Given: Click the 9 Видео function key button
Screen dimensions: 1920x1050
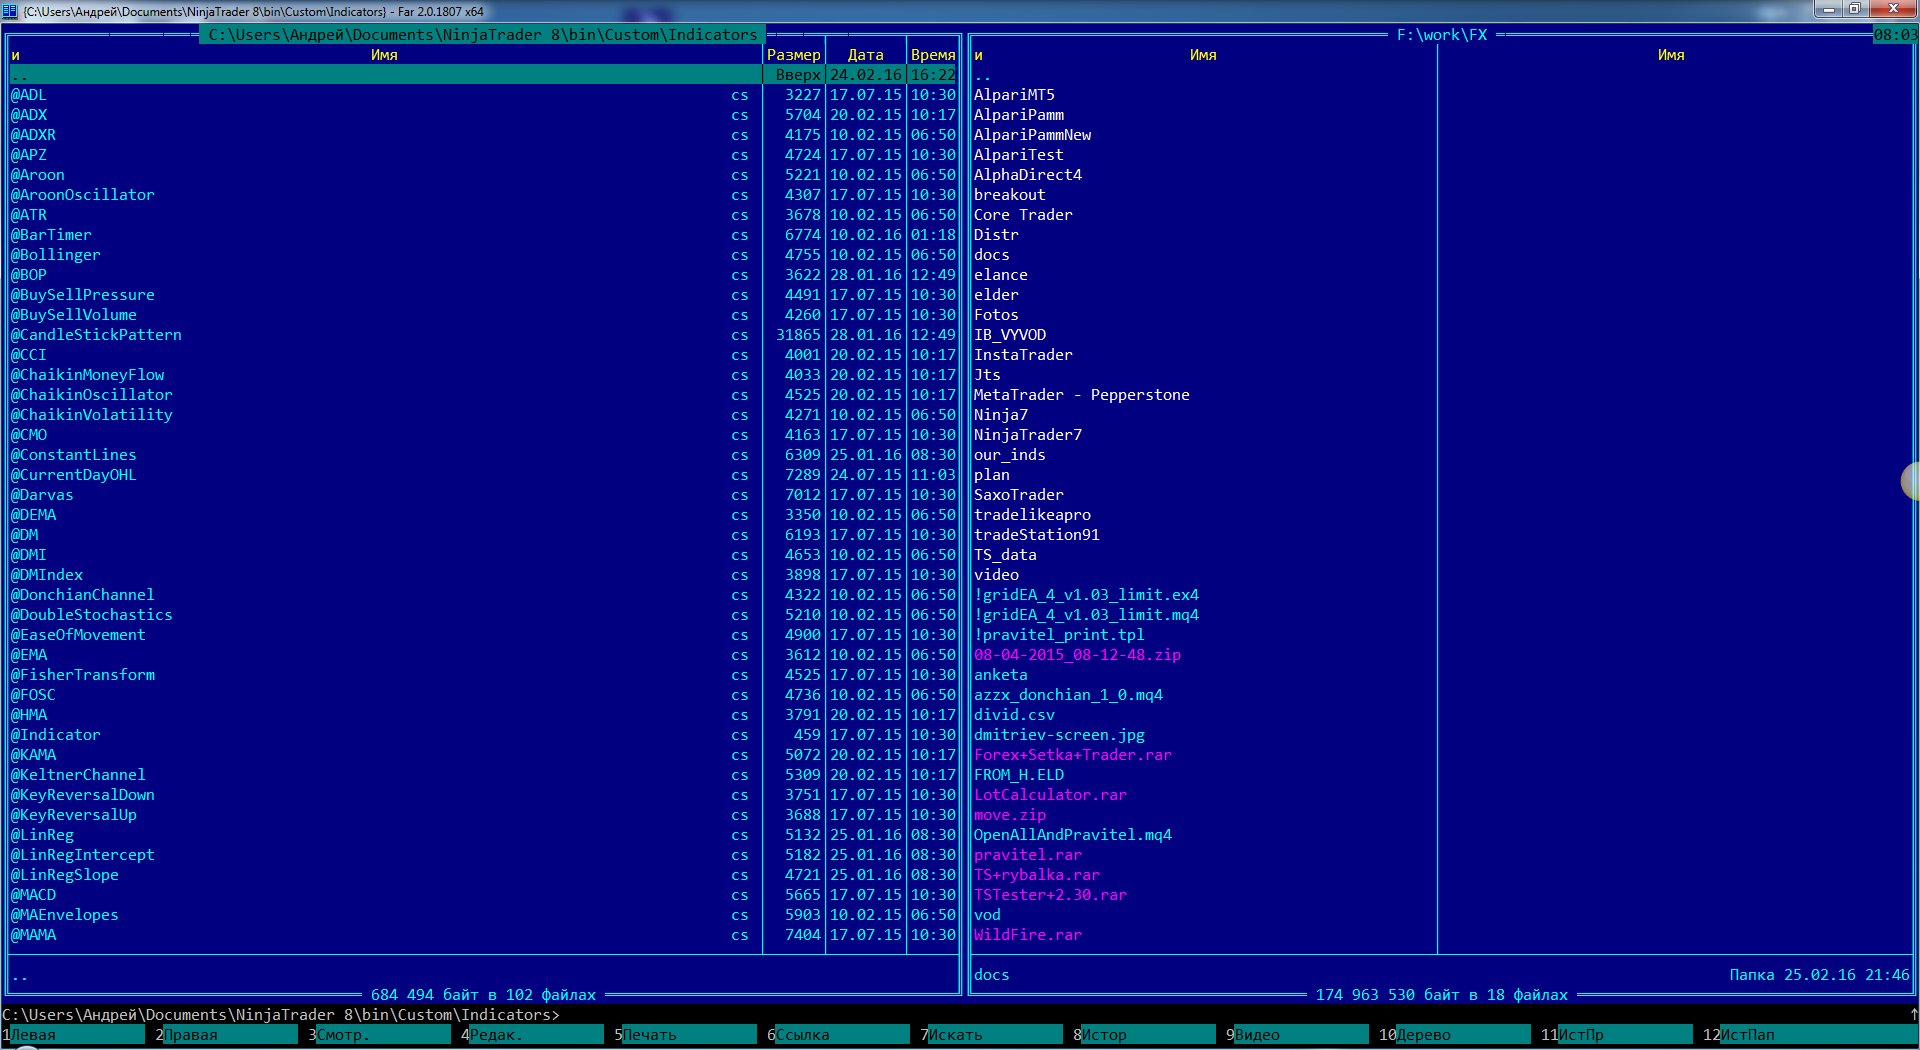Looking at the screenshot, I should pos(1298,1035).
